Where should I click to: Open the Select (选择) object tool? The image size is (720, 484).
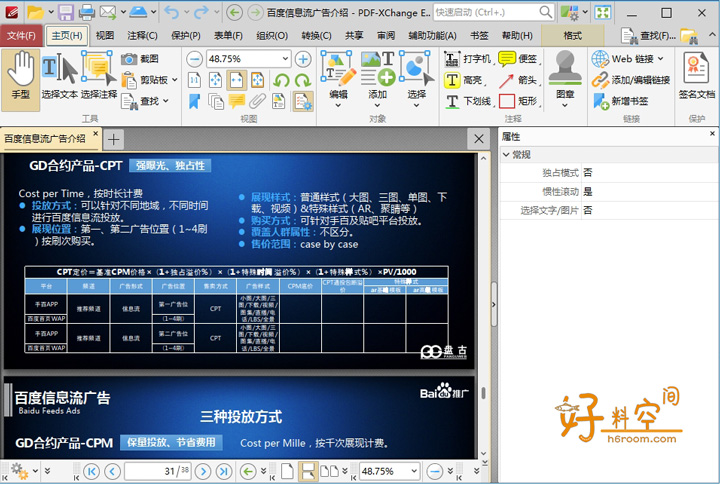coord(416,80)
